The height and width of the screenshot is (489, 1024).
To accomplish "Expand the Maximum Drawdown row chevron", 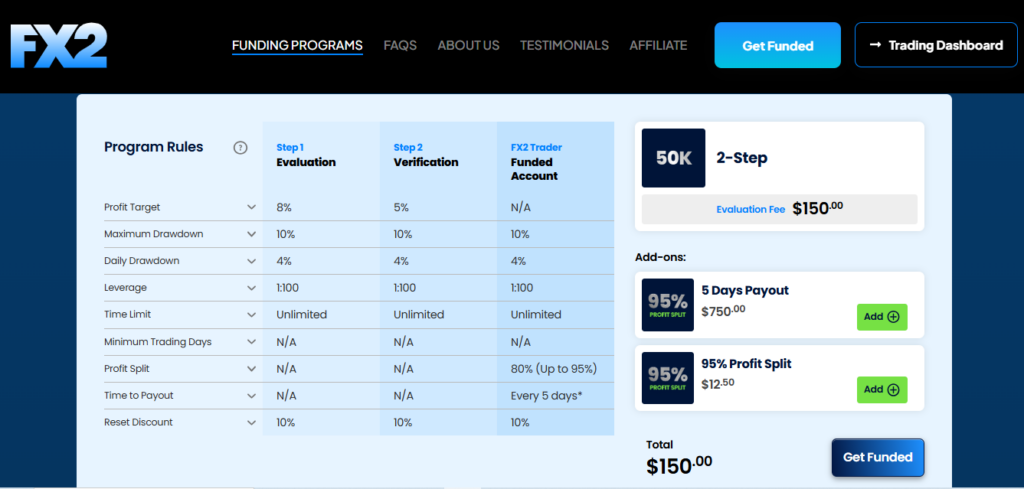I will tap(251, 234).
